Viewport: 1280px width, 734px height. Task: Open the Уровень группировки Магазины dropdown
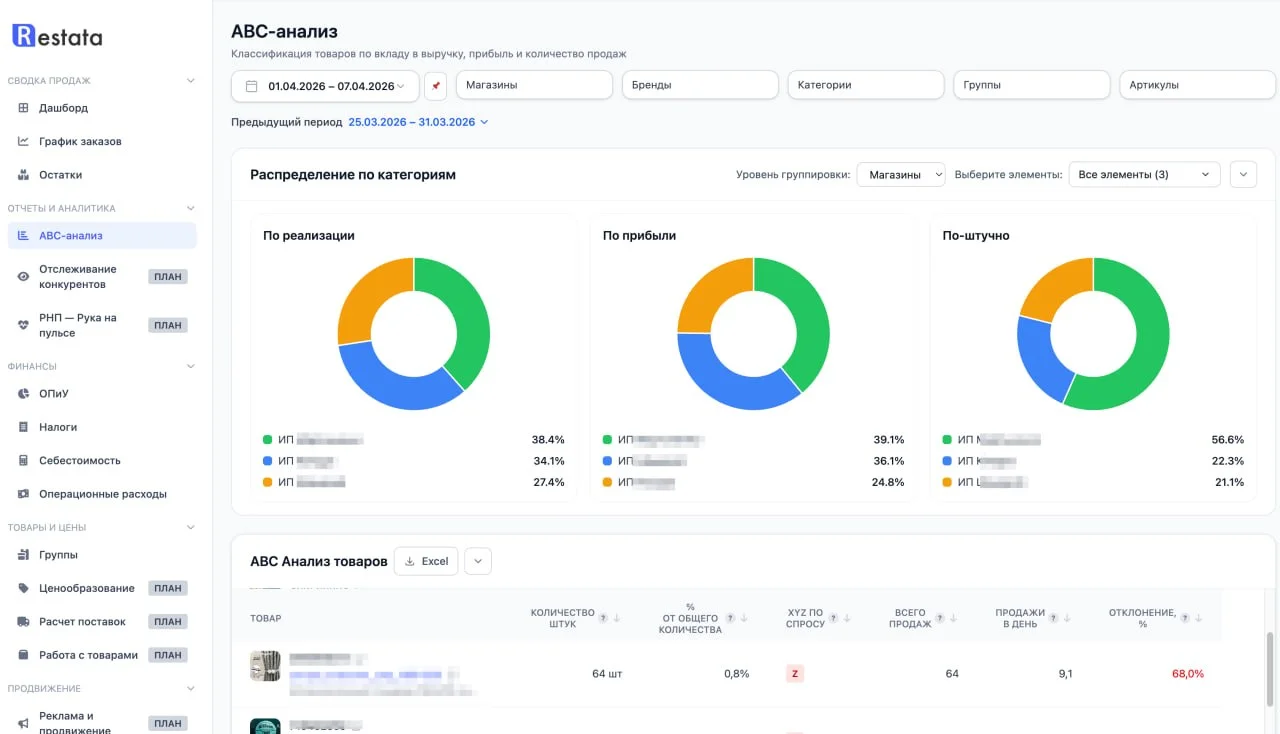[901, 175]
